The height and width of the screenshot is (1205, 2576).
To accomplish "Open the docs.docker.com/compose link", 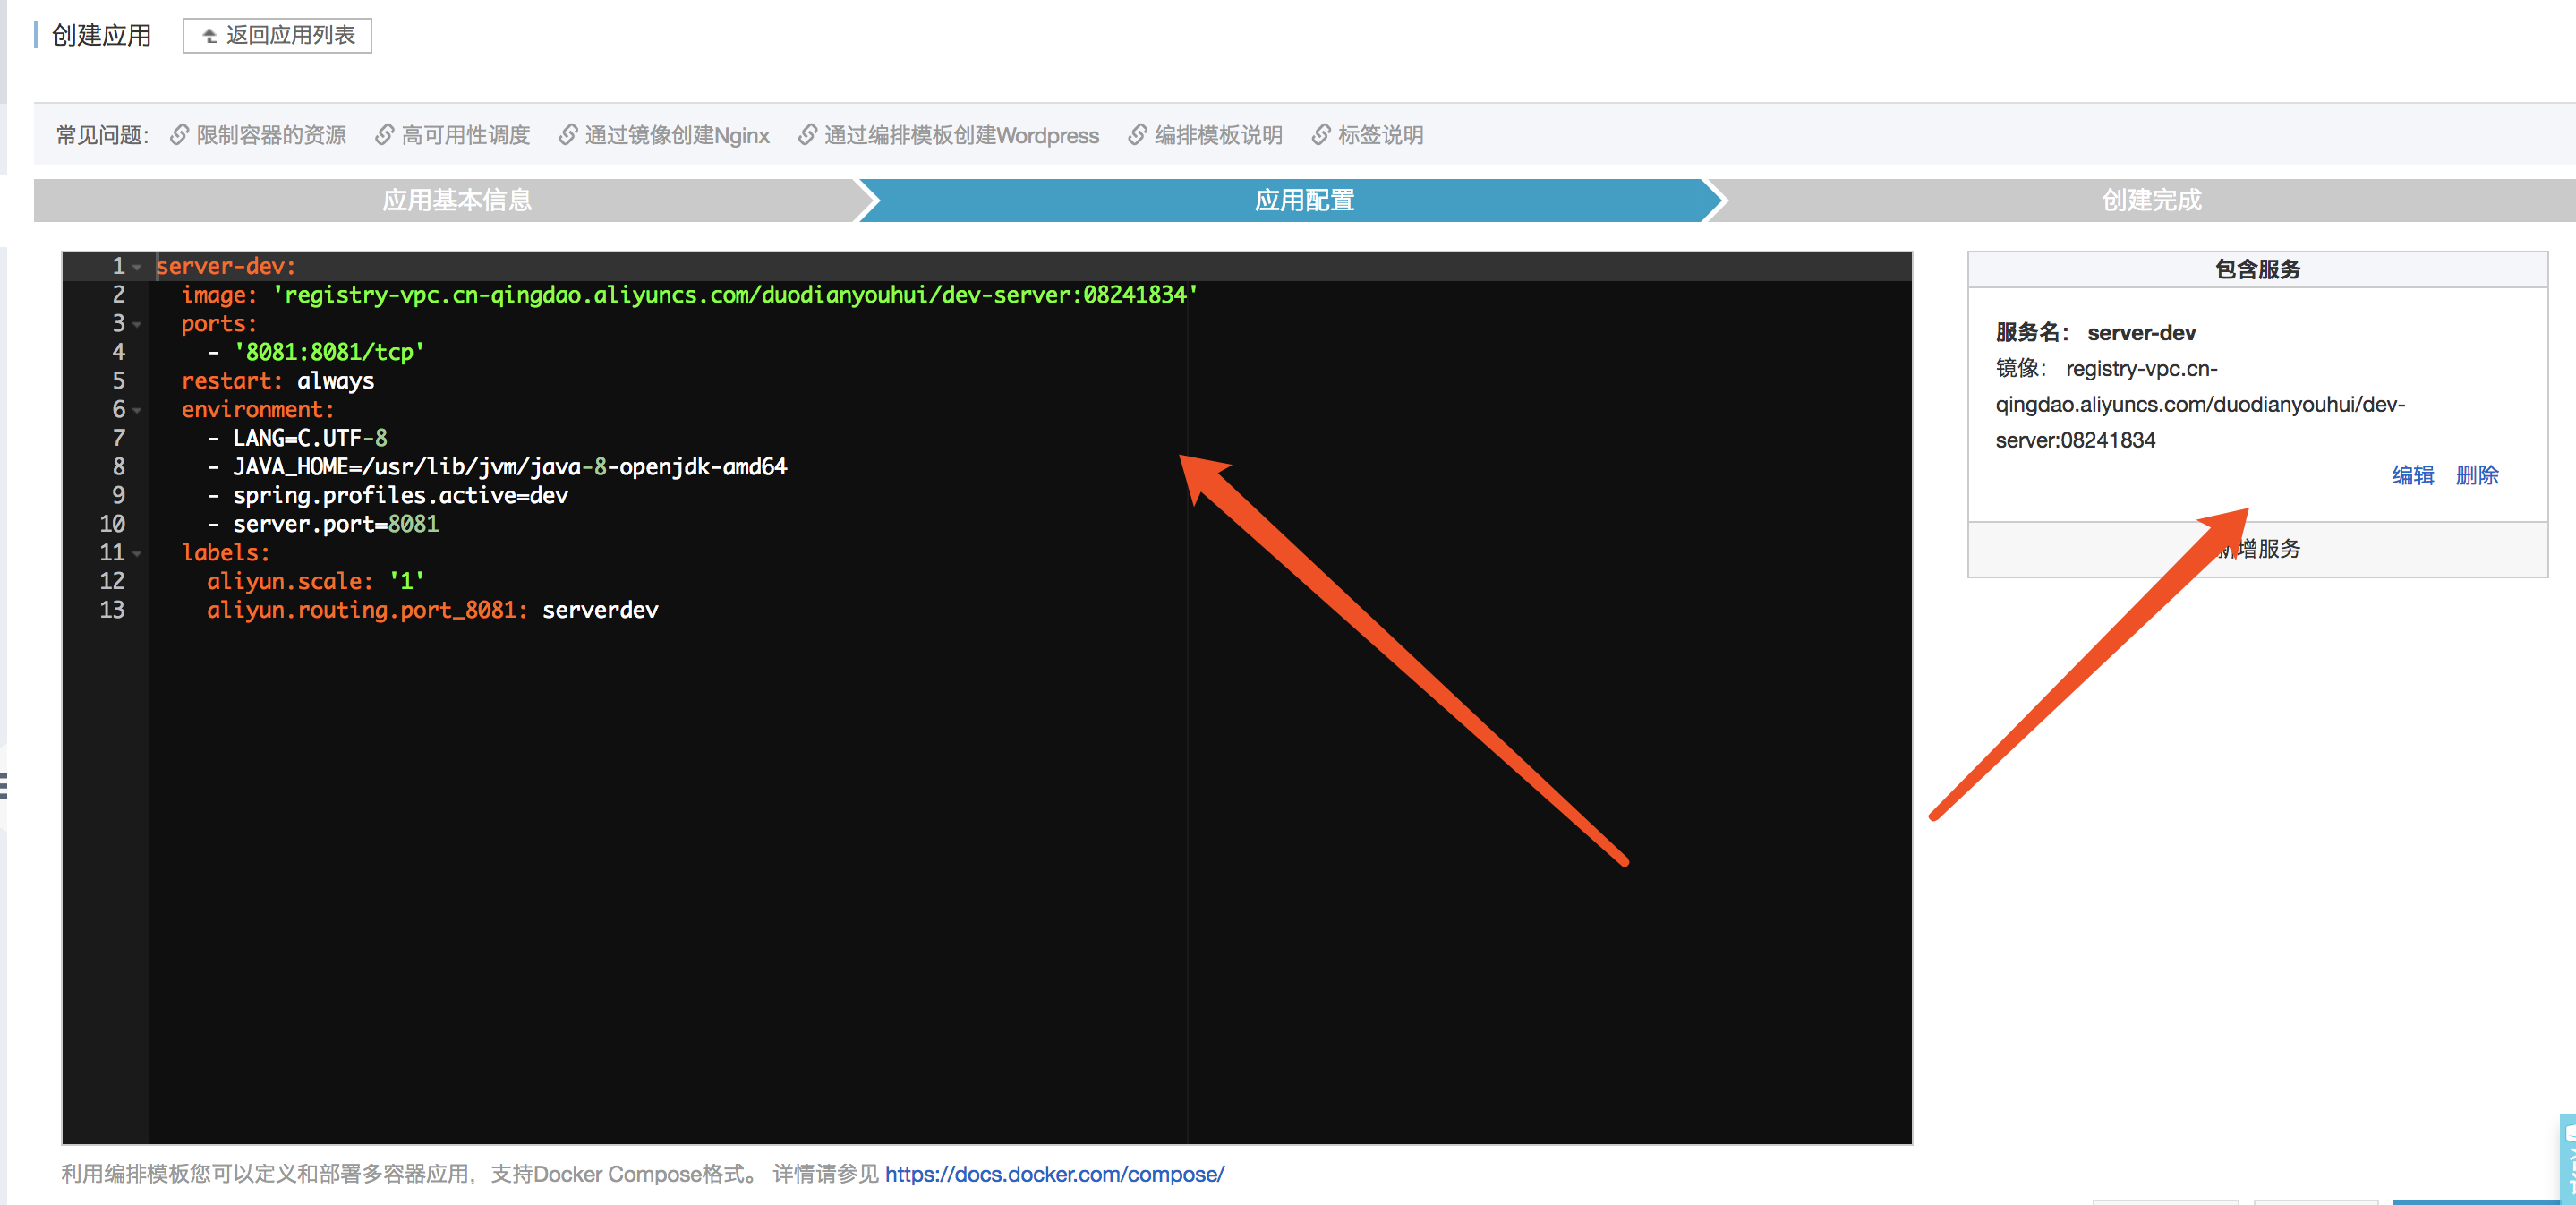I will pyautogui.click(x=1054, y=1173).
